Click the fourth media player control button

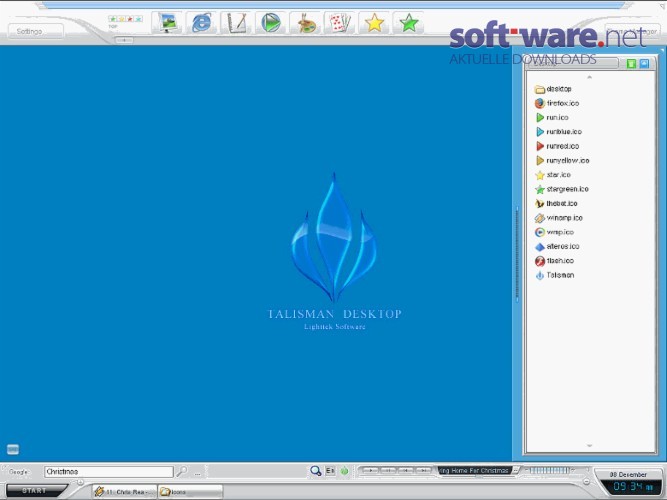[423, 471]
